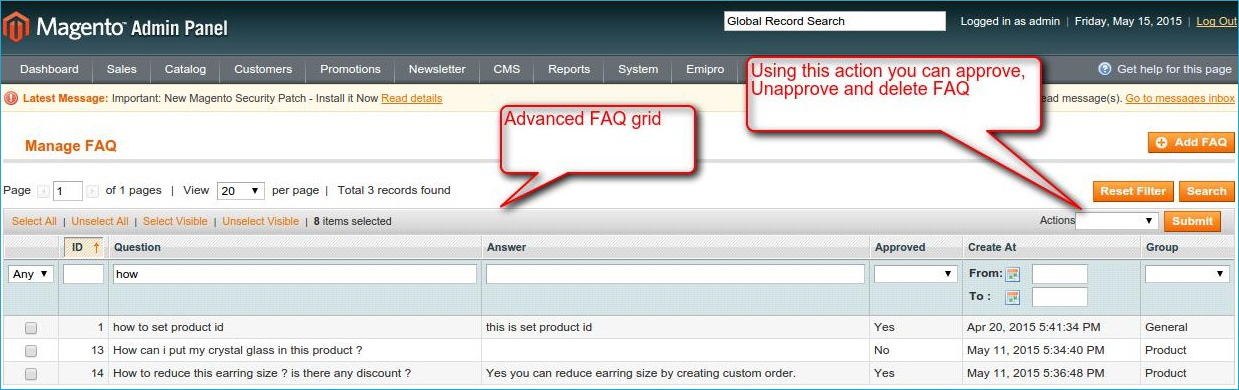Click the Latest Message warning icon
Viewport: 1239px width, 390px height.
point(12,98)
